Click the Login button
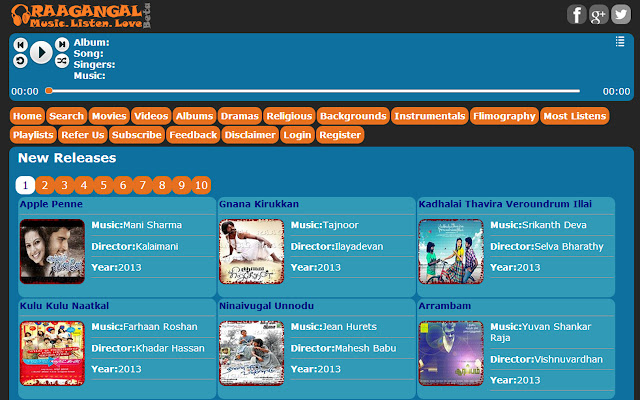The width and height of the screenshot is (640, 400). tap(297, 135)
